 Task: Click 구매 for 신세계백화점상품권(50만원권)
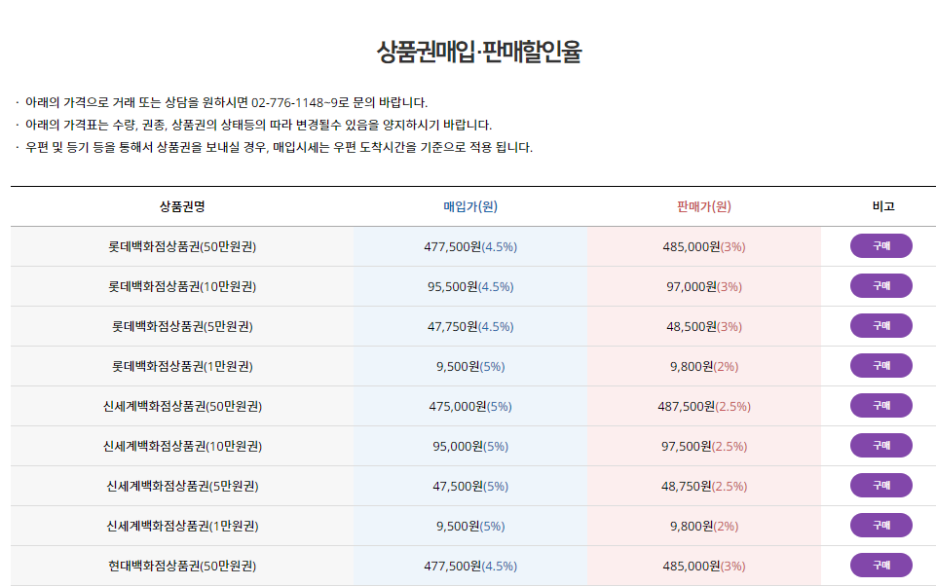881,406
